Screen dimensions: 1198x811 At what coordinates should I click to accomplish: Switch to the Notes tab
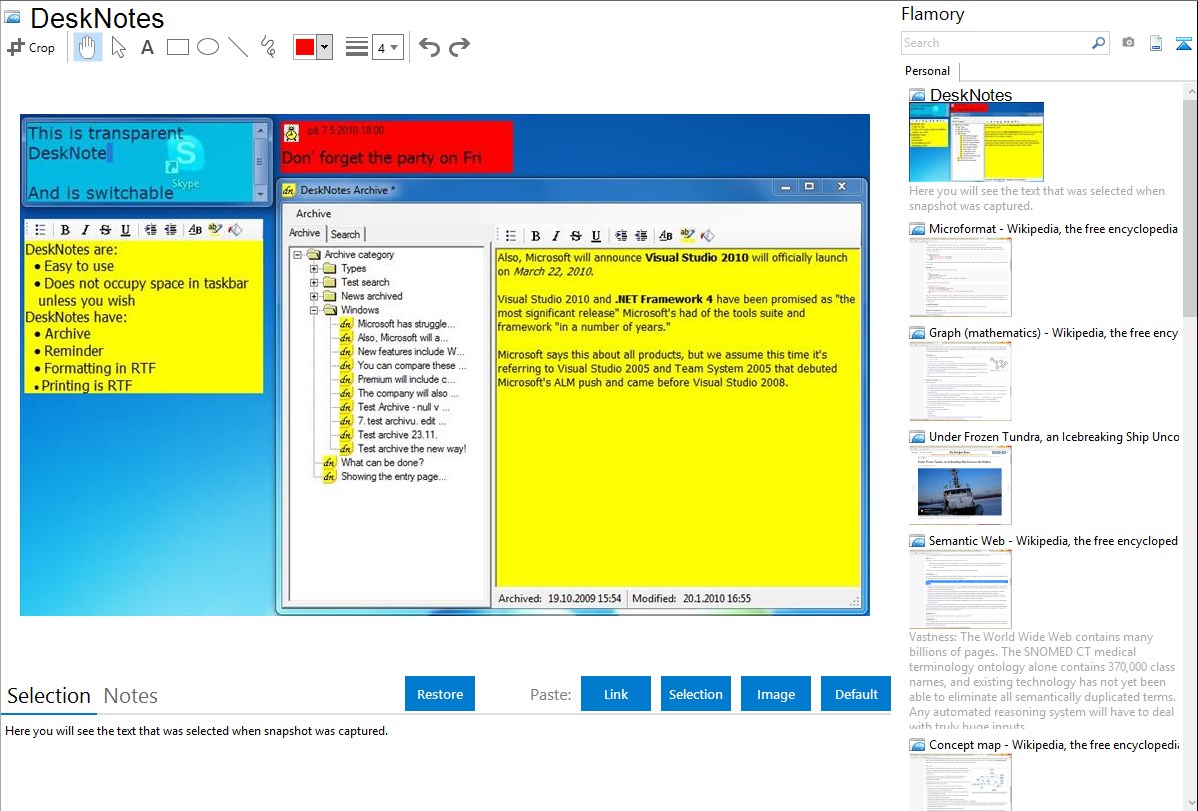point(131,696)
